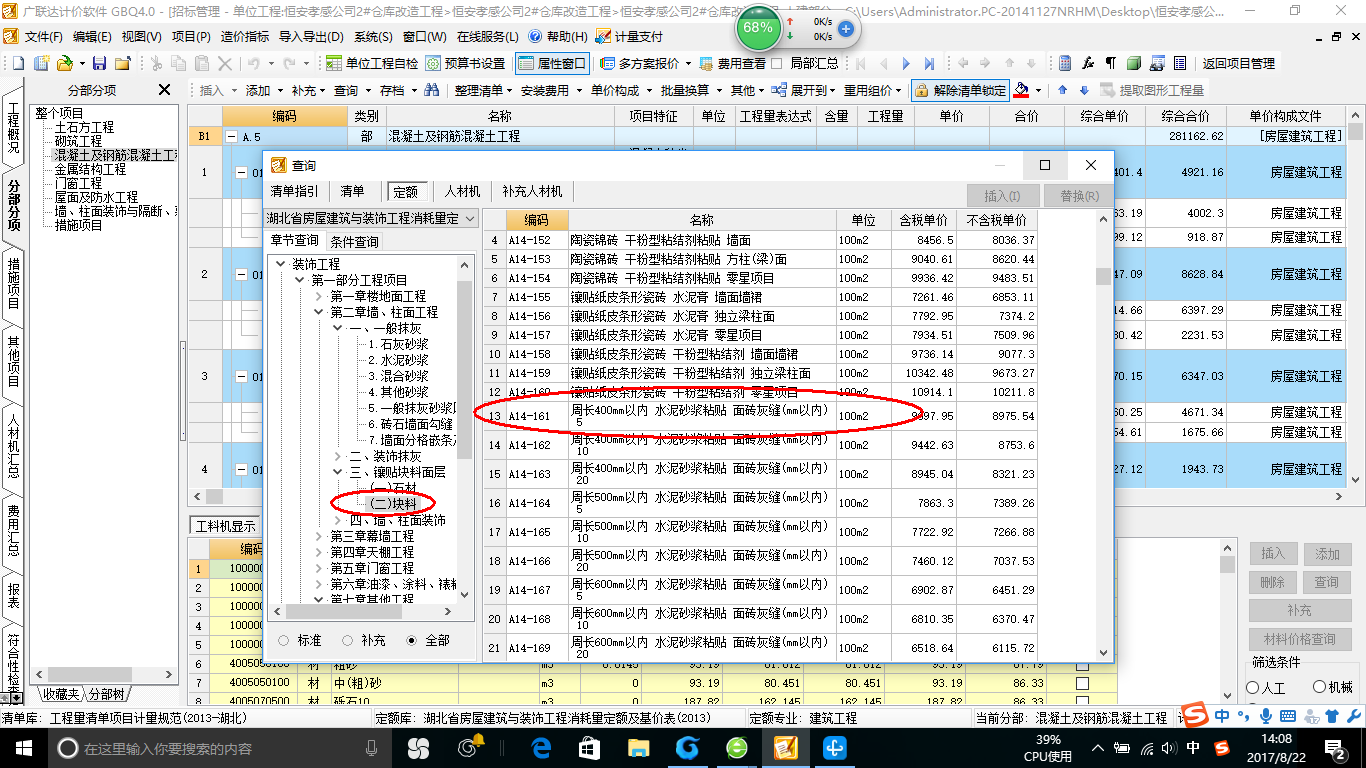
Task: Click the blue move-up arrow icon
Action: [1062, 90]
